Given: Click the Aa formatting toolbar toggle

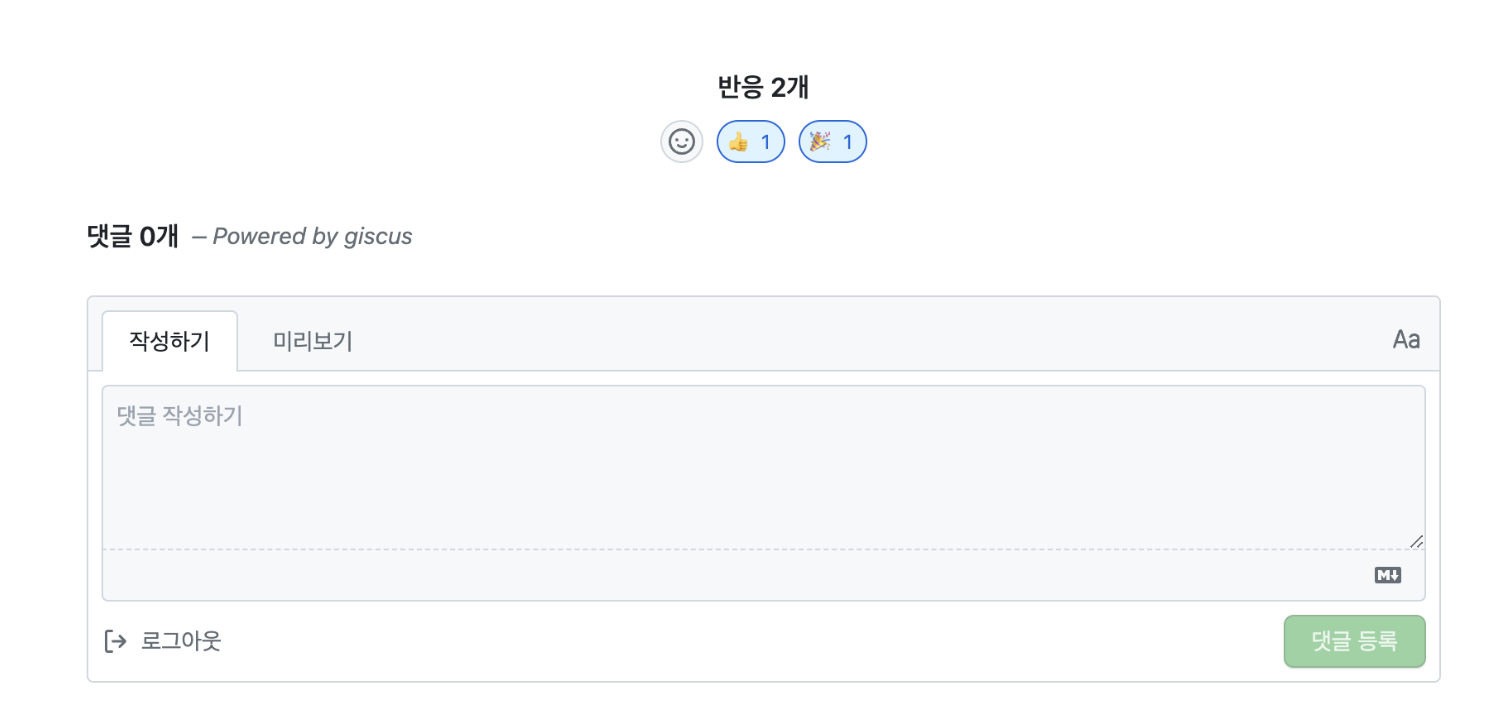Looking at the screenshot, I should click(x=1406, y=340).
